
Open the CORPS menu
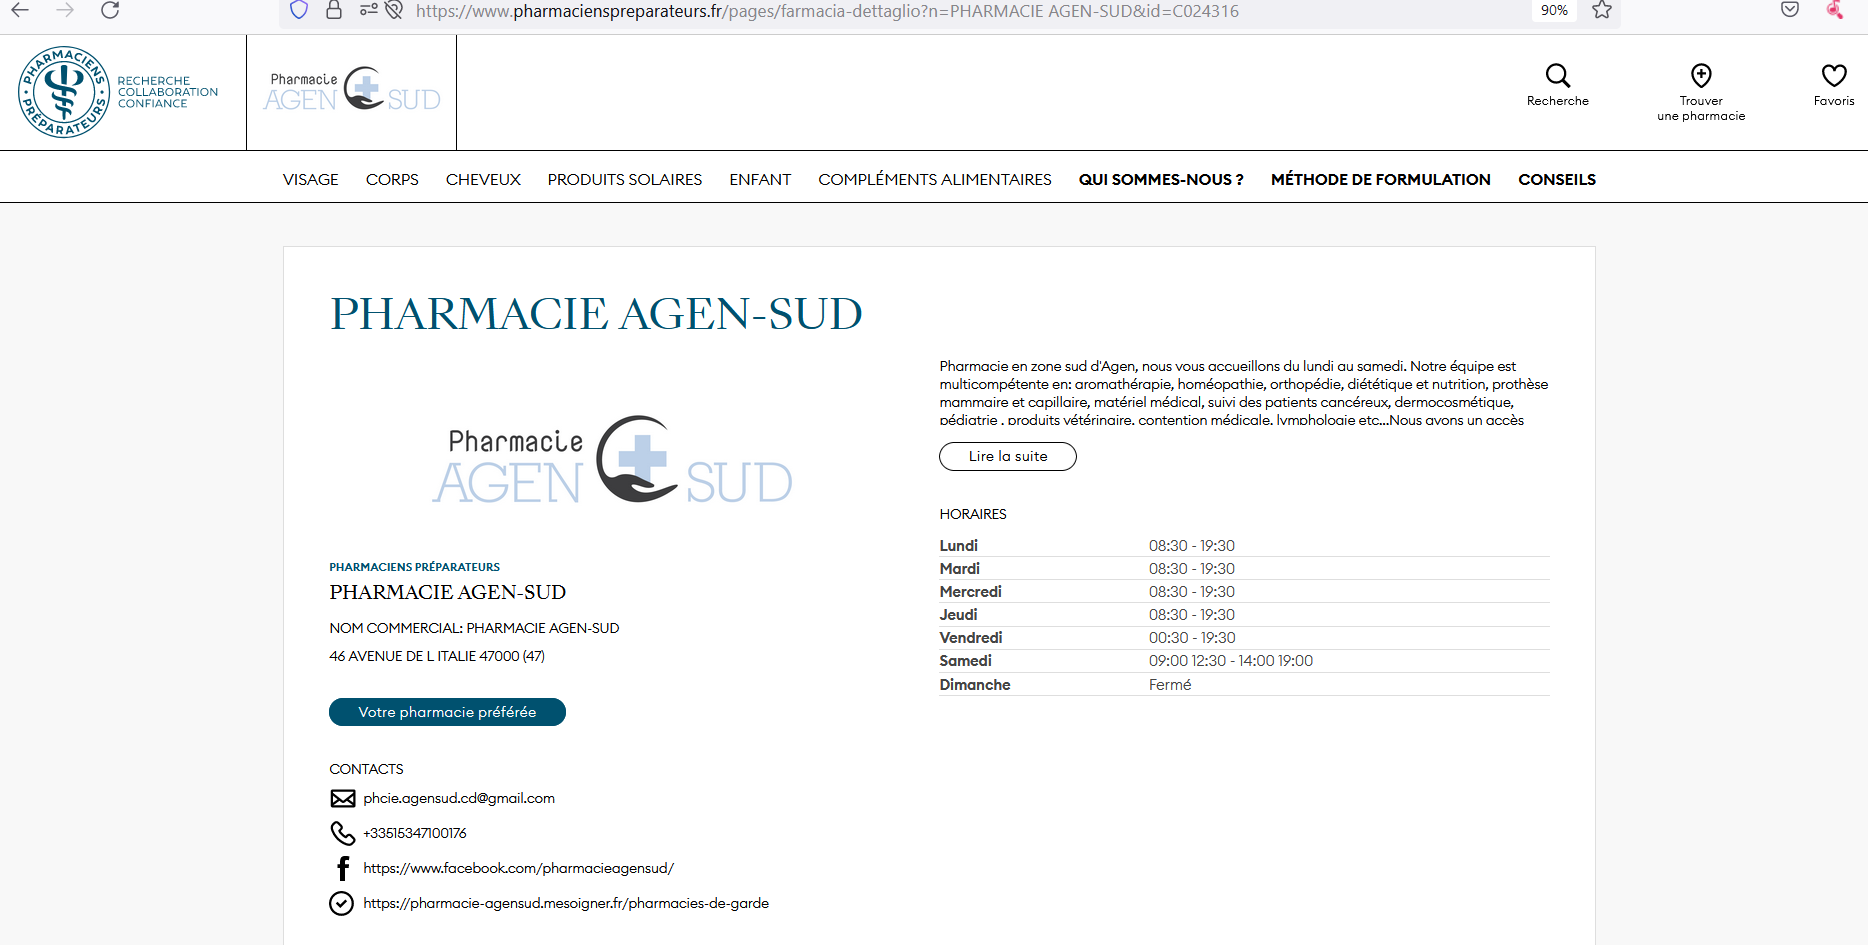coord(392,180)
